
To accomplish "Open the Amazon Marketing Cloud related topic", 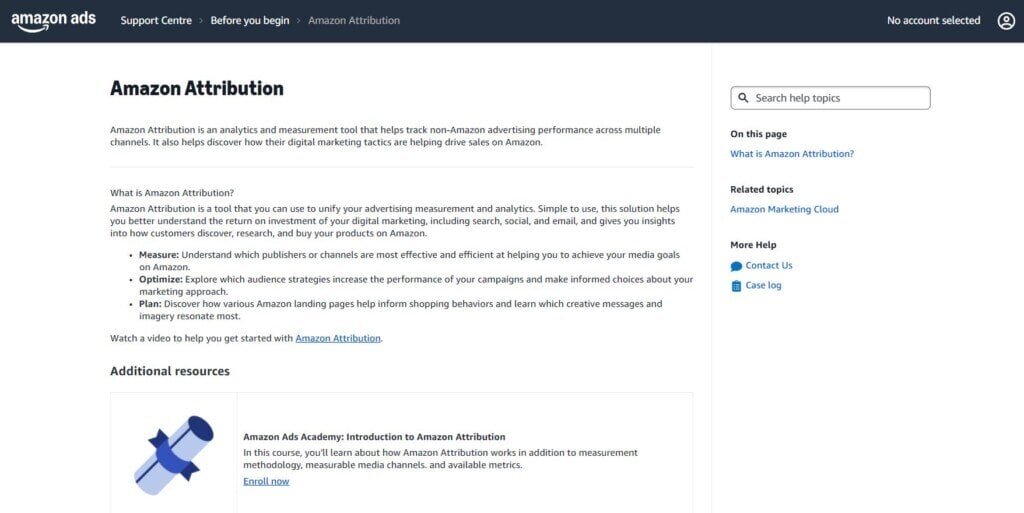I will point(784,209).
